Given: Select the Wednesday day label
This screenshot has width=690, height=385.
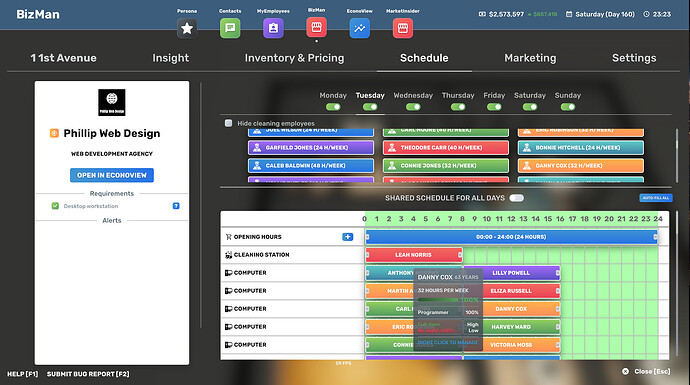Looking at the screenshot, I should point(413,95).
